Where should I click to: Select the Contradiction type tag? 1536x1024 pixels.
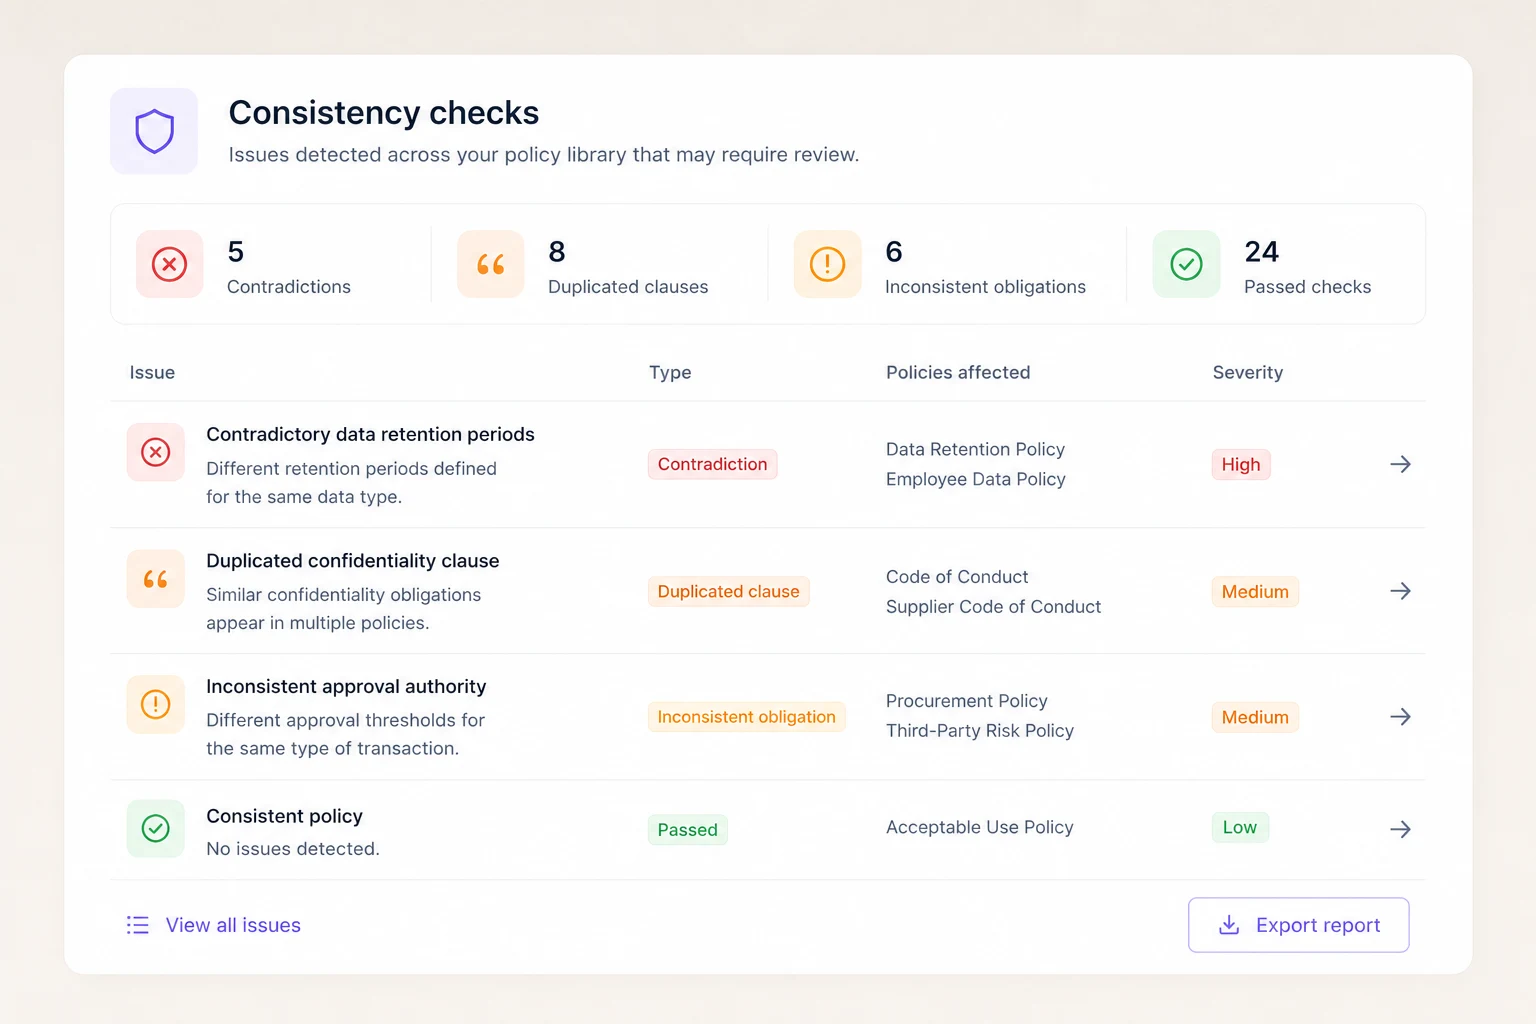tap(713, 464)
